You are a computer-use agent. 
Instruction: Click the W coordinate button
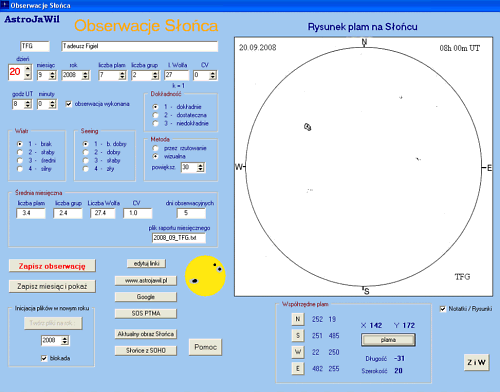(298, 352)
